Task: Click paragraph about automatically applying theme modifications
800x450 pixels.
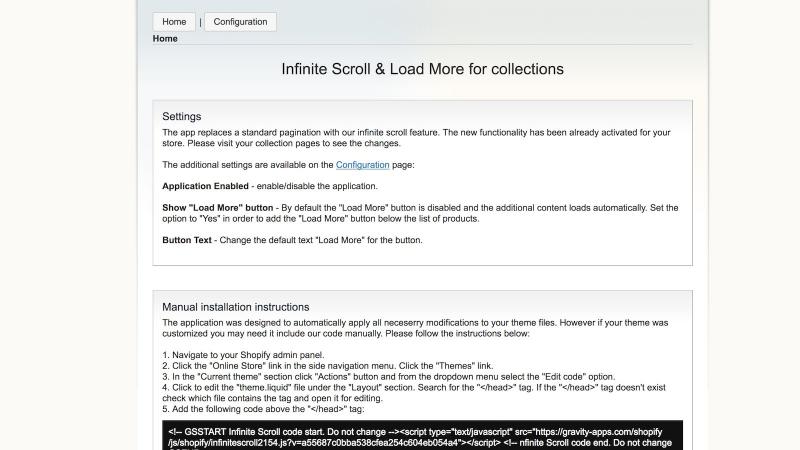Action: click(415, 328)
